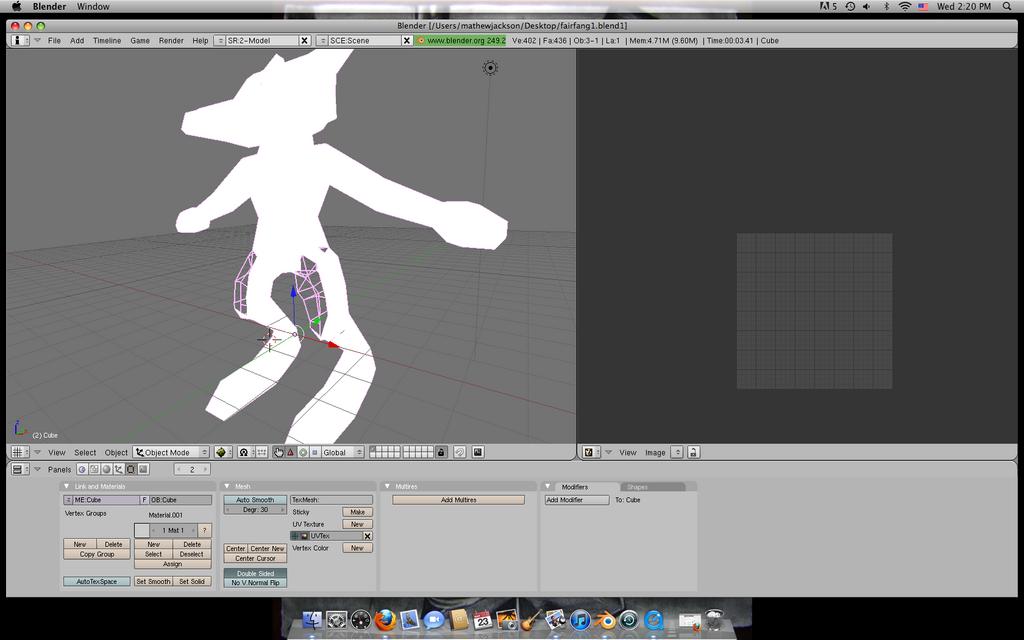
Task: Click the info window icon in top header
Action: (18, 40)
